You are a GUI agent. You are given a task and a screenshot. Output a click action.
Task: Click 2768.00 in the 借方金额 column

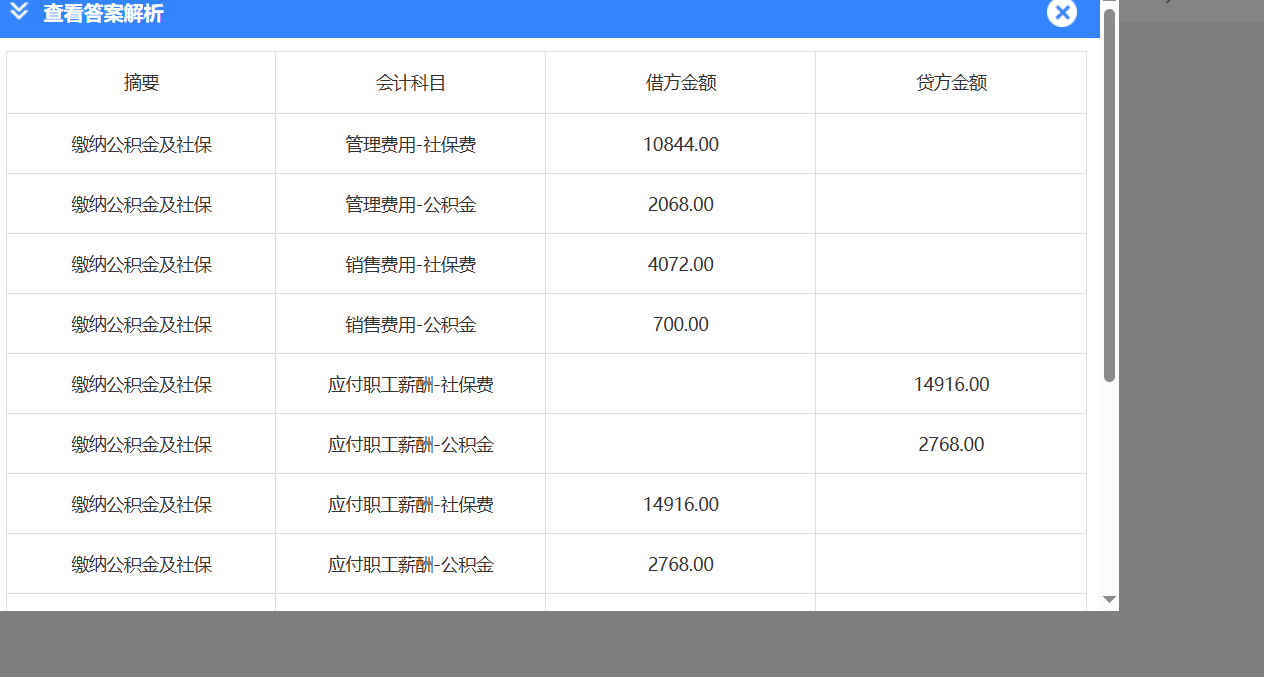click(681, 565)
